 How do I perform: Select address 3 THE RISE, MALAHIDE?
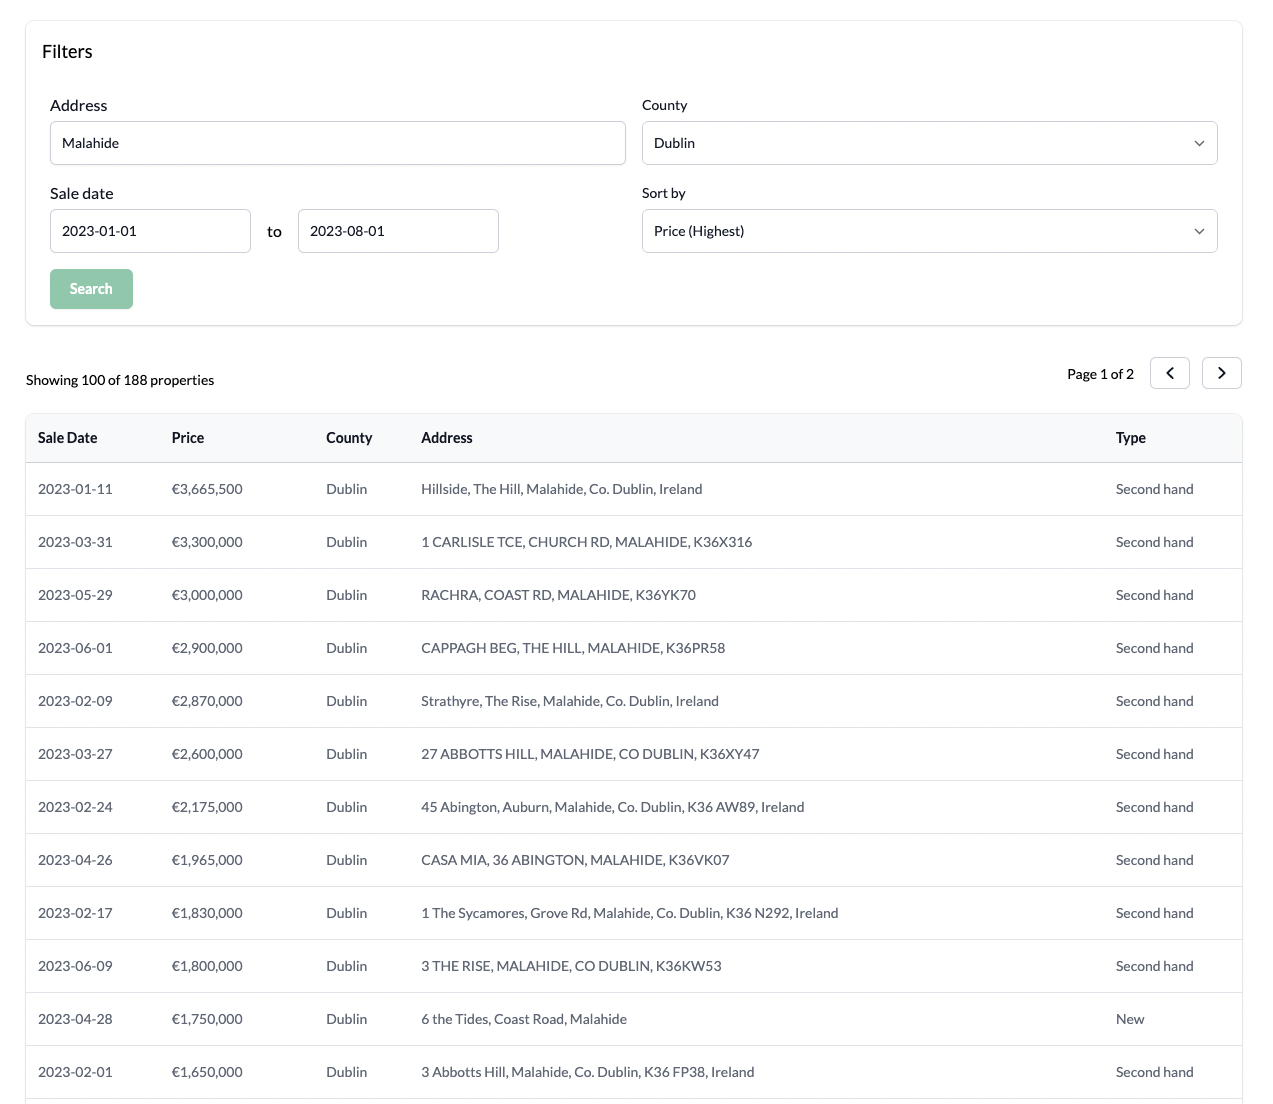pos(571,966)
